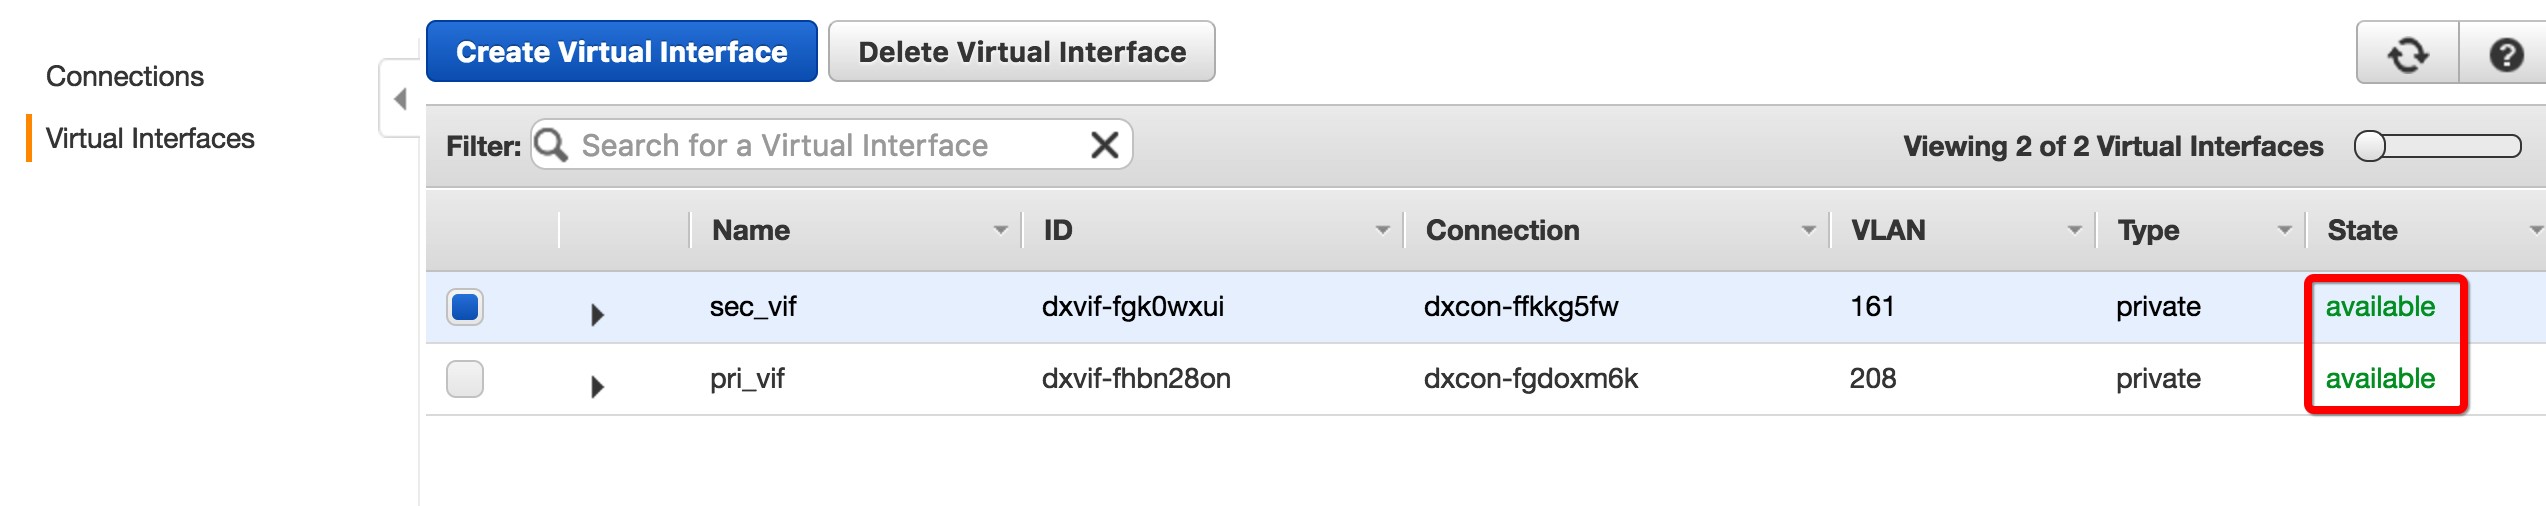Select the pri_vif row checkbox
Viewport: 2546px width, 506px height.
click(x=465, y=379)
